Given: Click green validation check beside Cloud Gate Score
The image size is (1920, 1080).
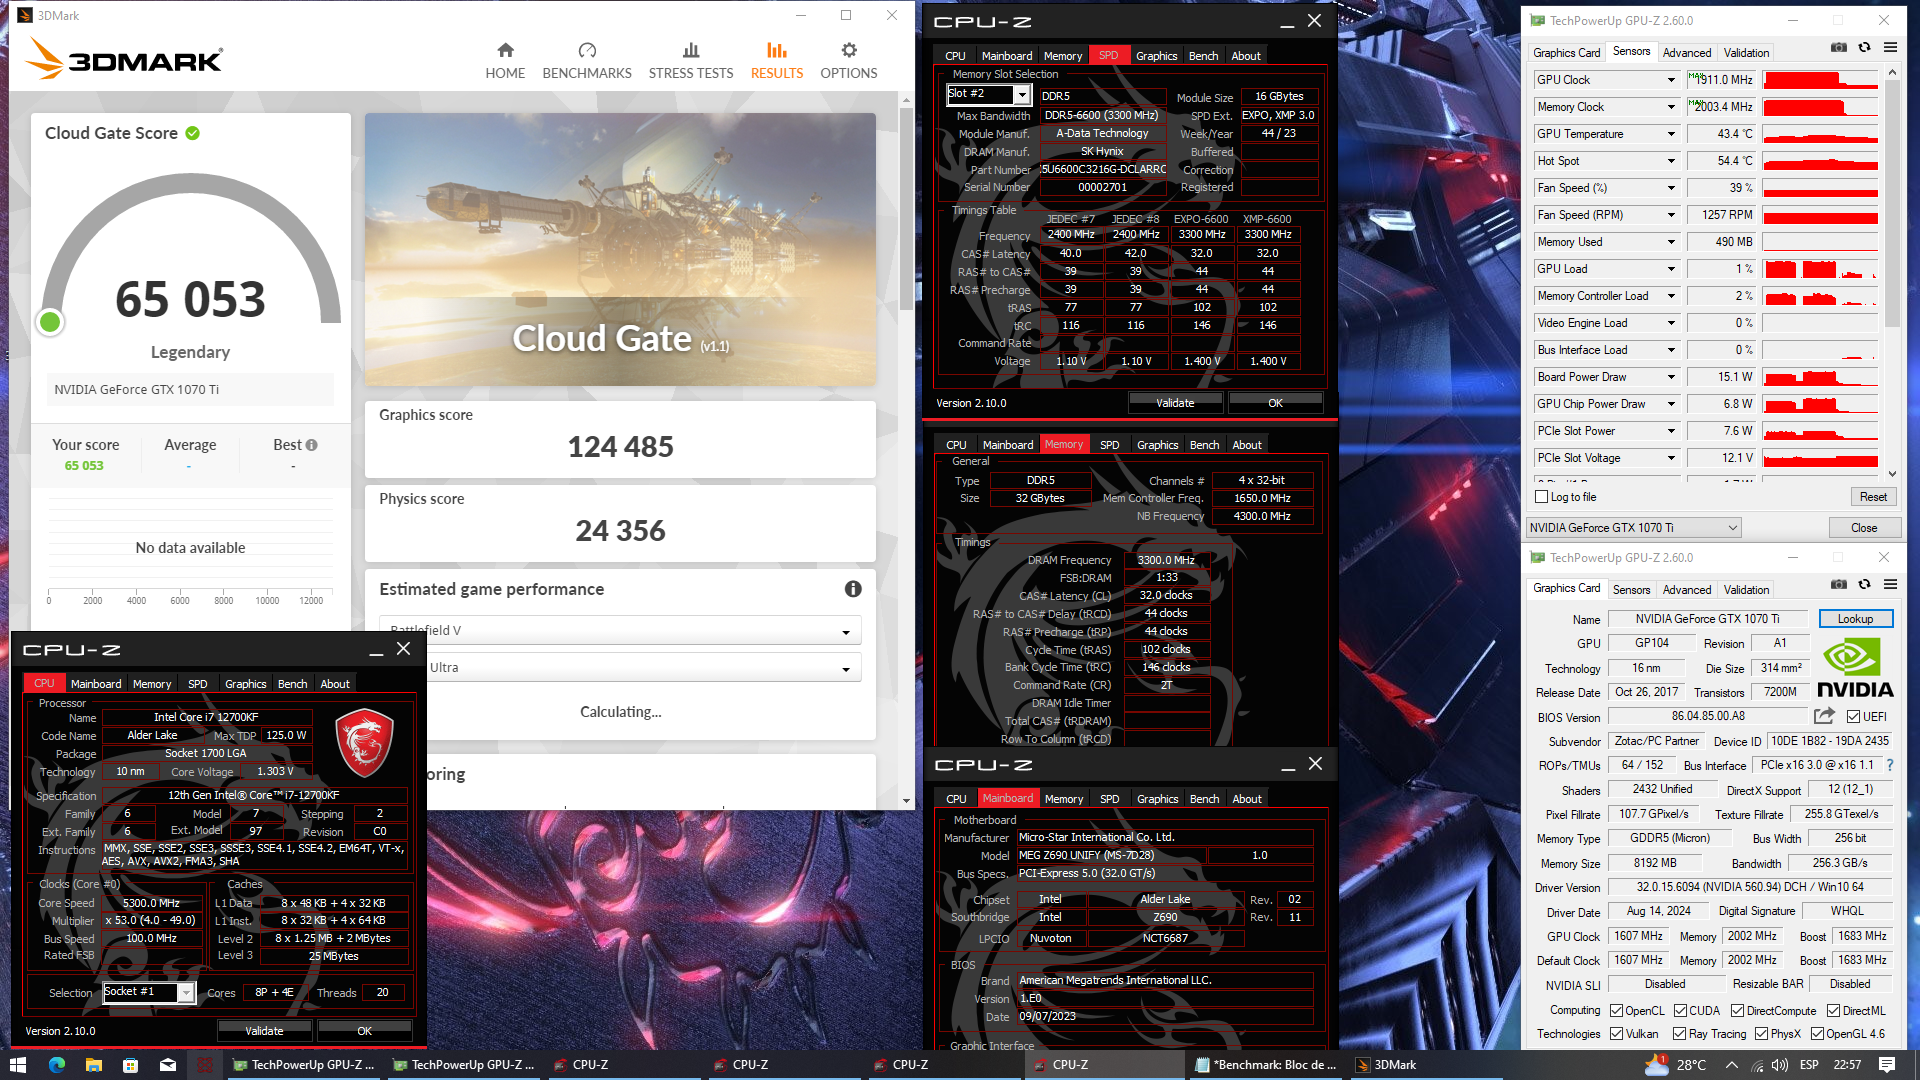Looking at the screenshot, I should click(x=192, y=133).
